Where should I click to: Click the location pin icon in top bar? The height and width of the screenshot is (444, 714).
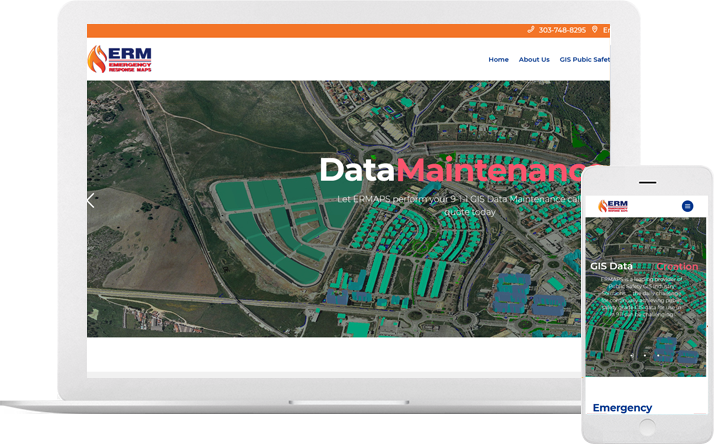pos(595,30)
